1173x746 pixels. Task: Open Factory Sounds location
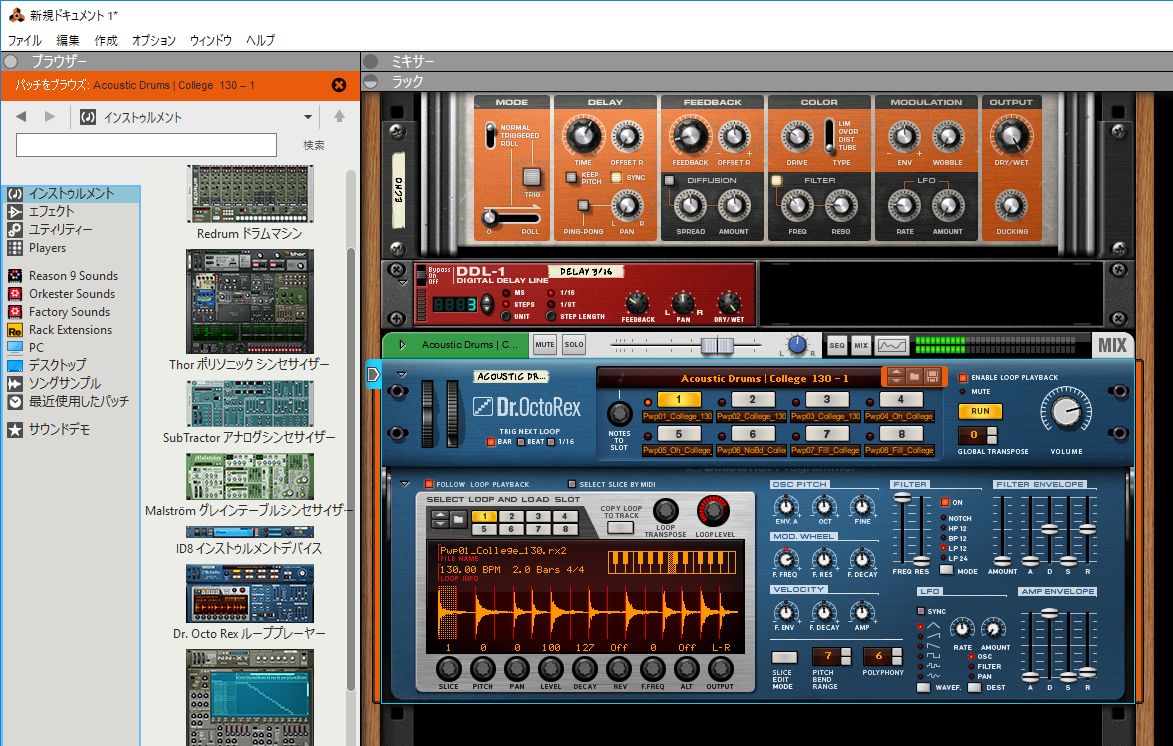[69, 311]
